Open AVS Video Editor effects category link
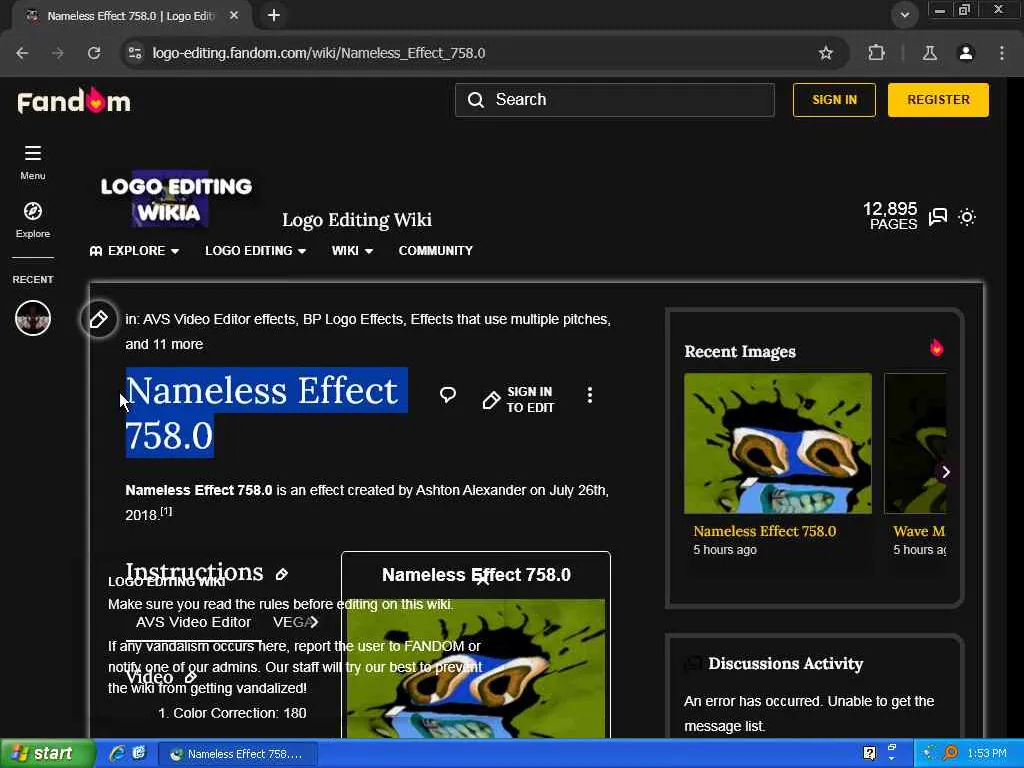1024x768 pixels. pyautogui.click(x=219, y=319)
